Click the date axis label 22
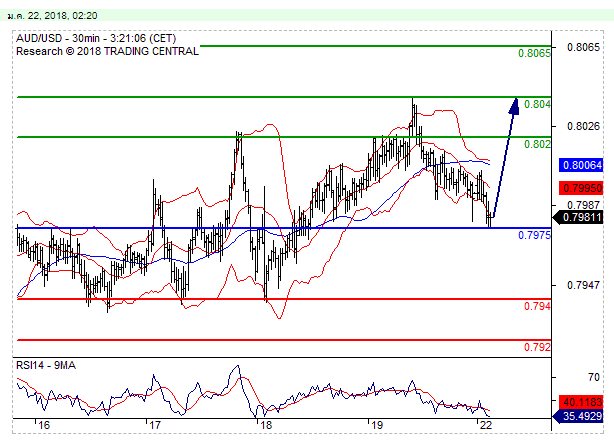The height and width of the screenshot is (440, 614). 485,425
